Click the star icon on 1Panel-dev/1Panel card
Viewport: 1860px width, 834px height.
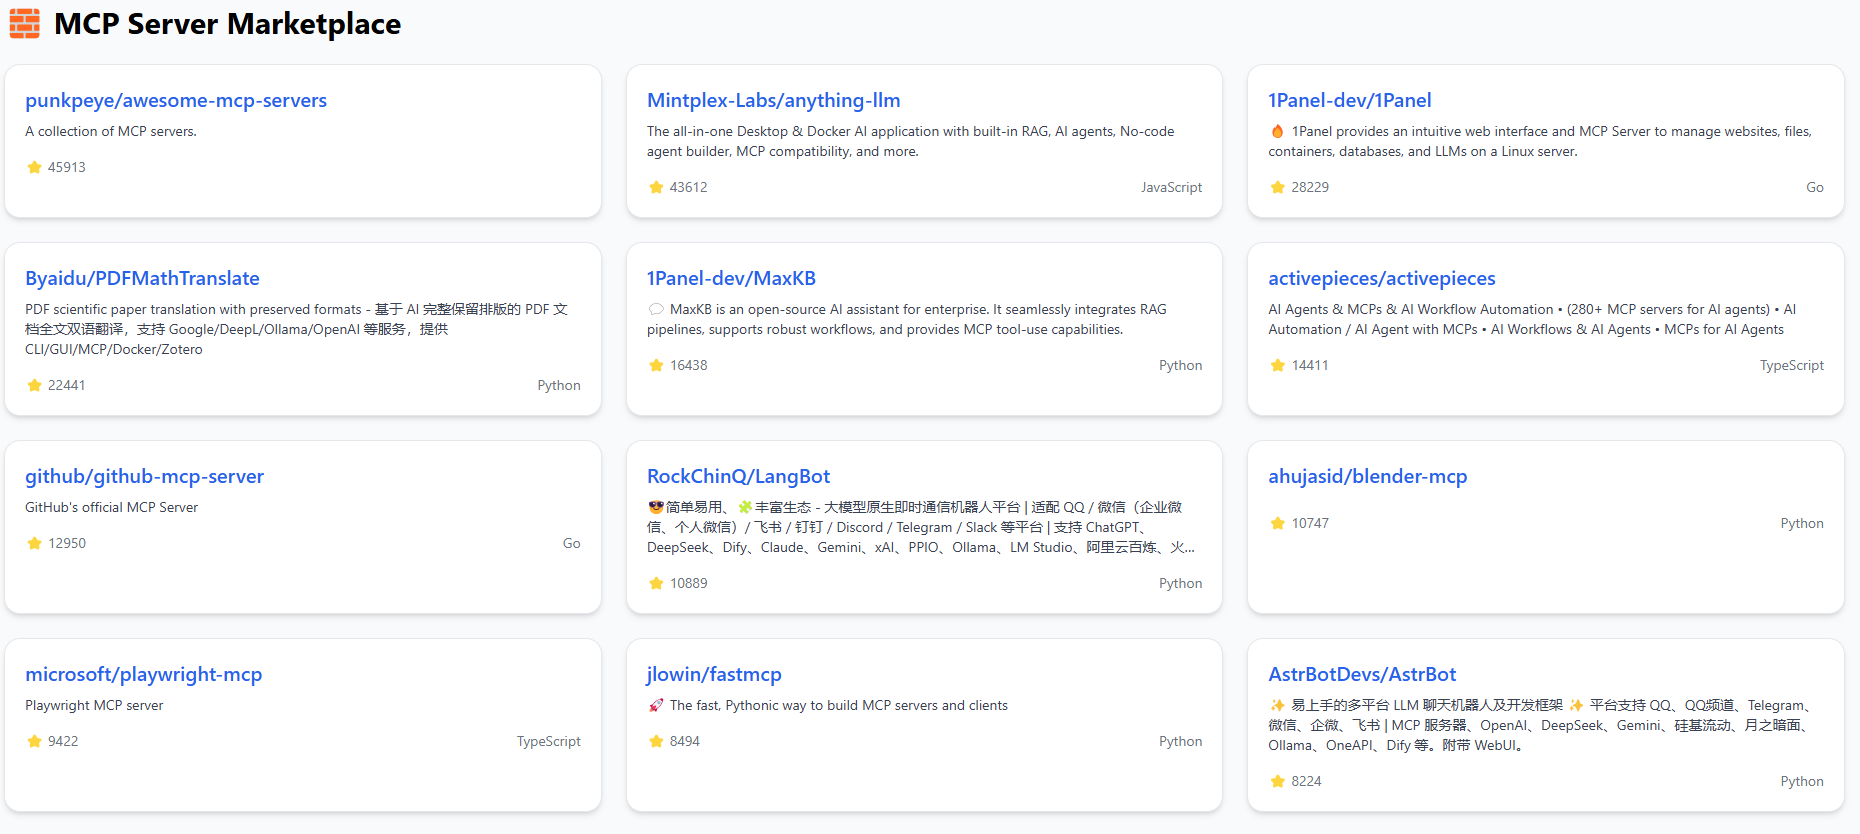click(x=1277, y=187)
